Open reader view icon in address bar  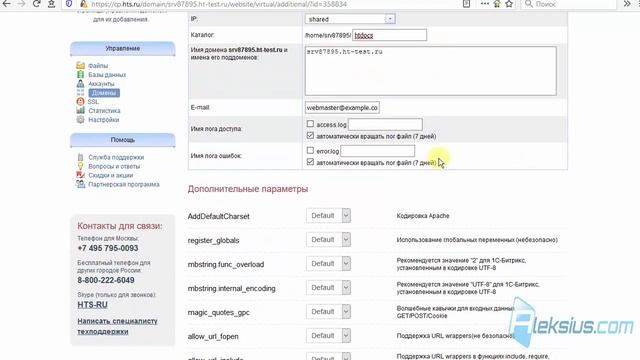(466, 4)
